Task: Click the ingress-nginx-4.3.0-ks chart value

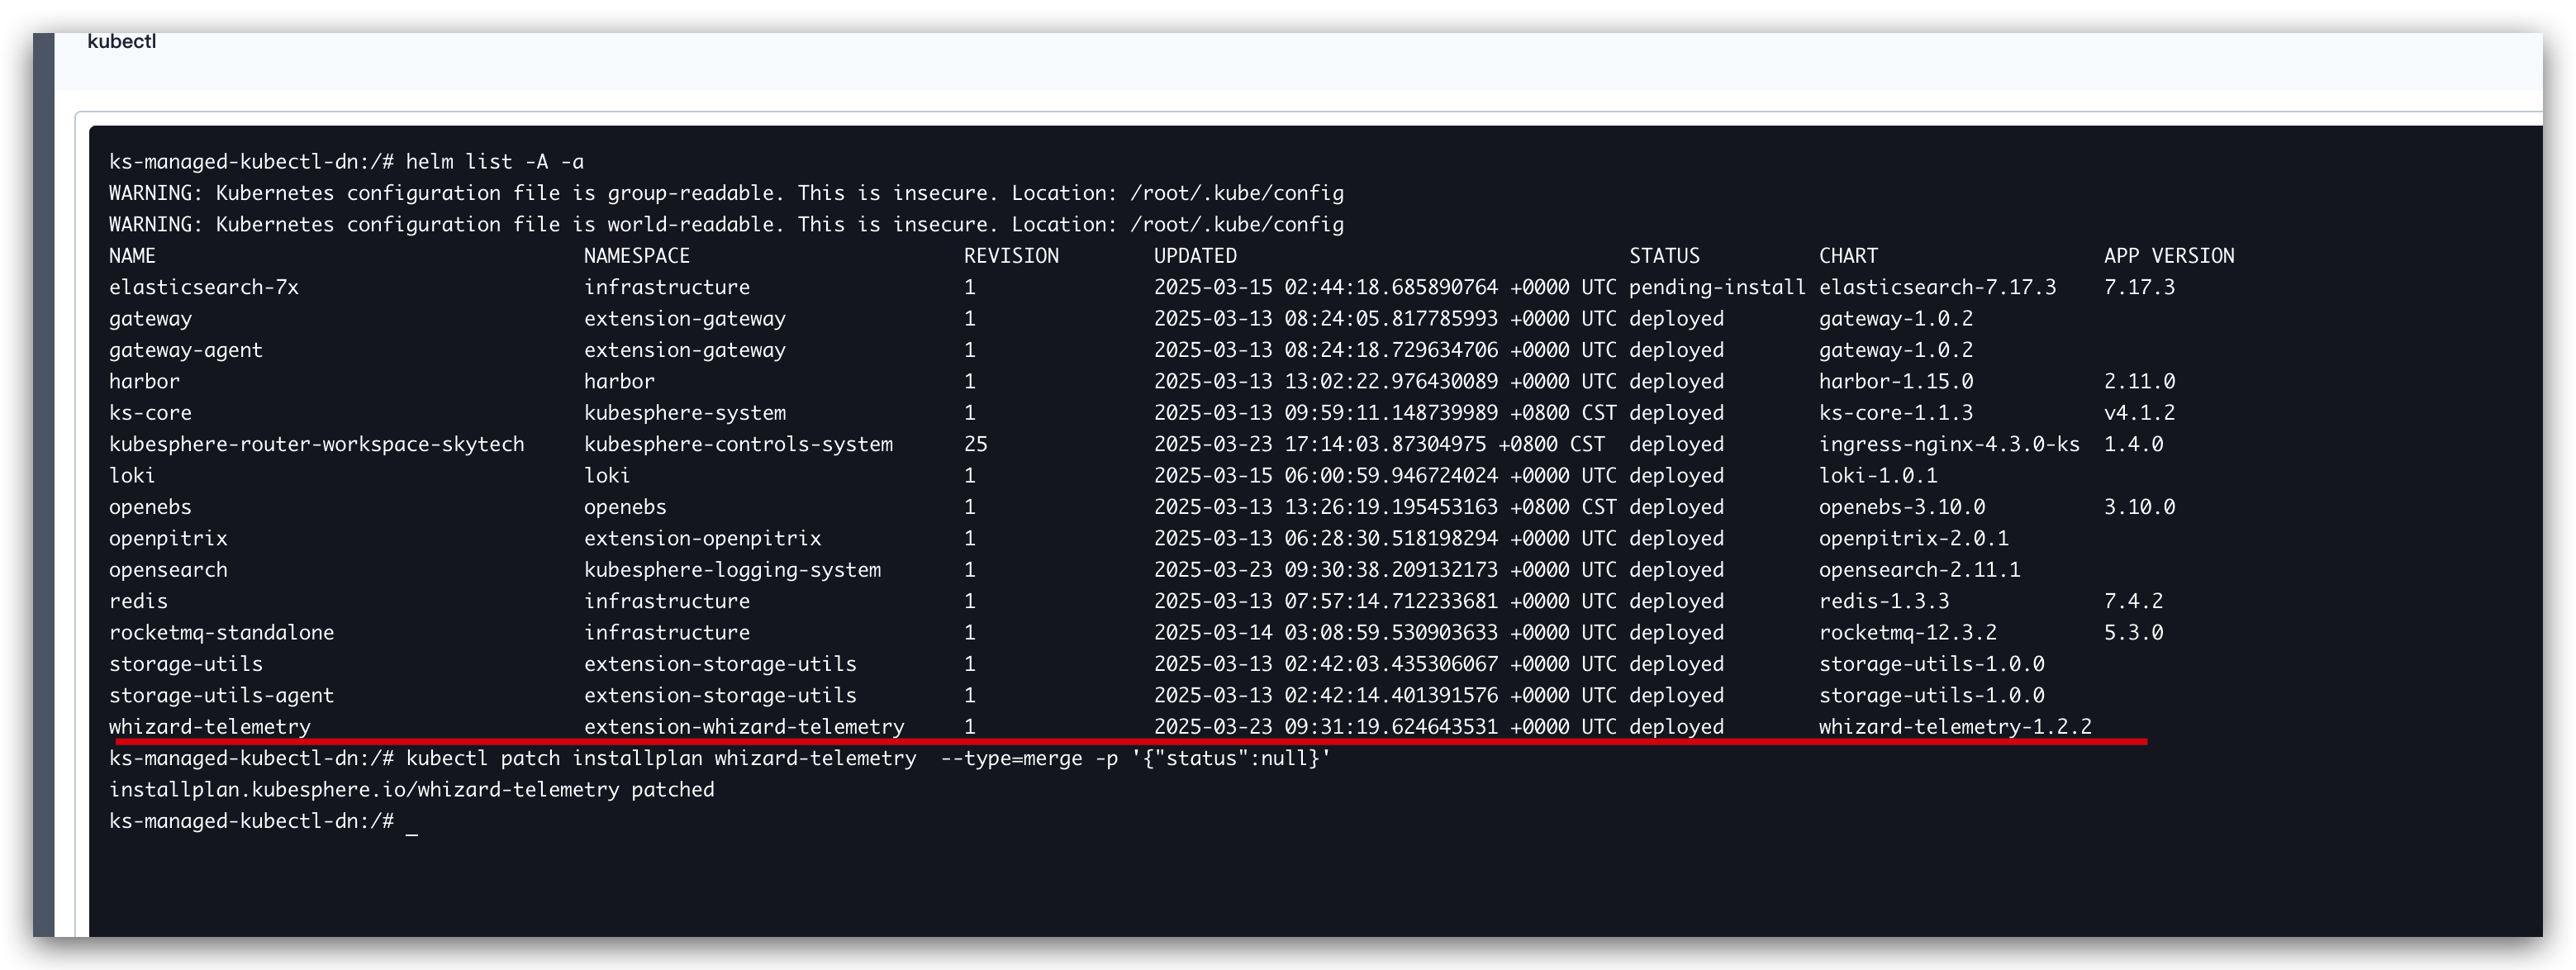Action: pos(1949,445)
